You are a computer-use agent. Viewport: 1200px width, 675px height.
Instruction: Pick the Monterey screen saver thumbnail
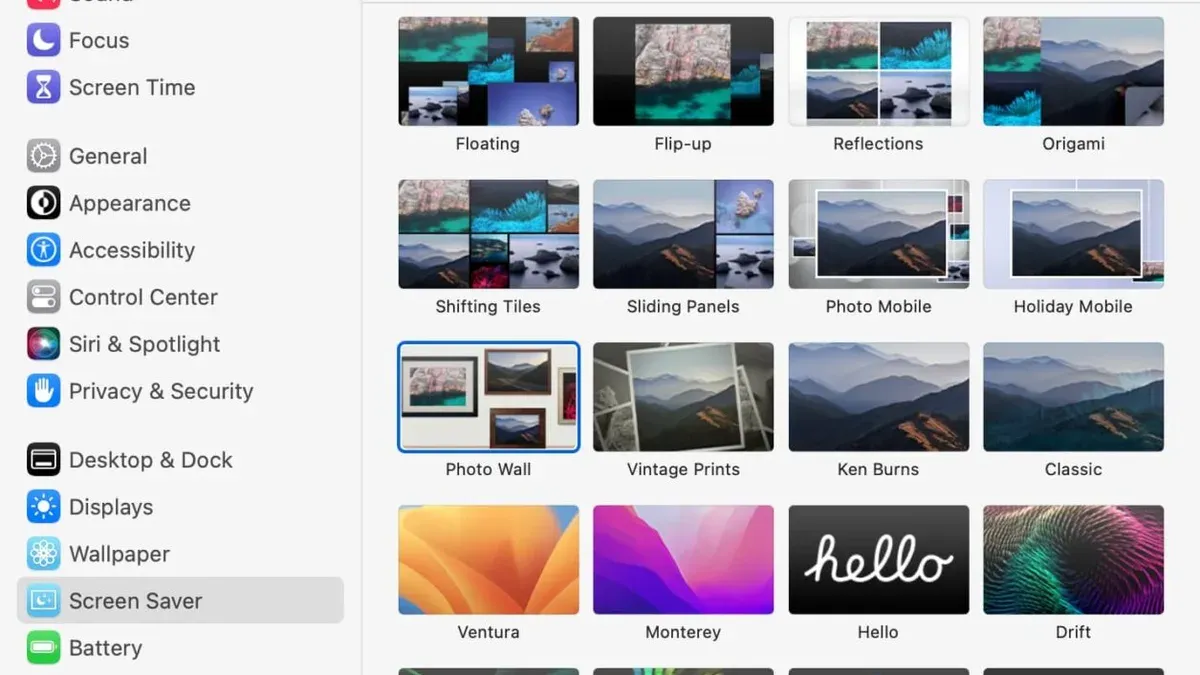[683, 559]
